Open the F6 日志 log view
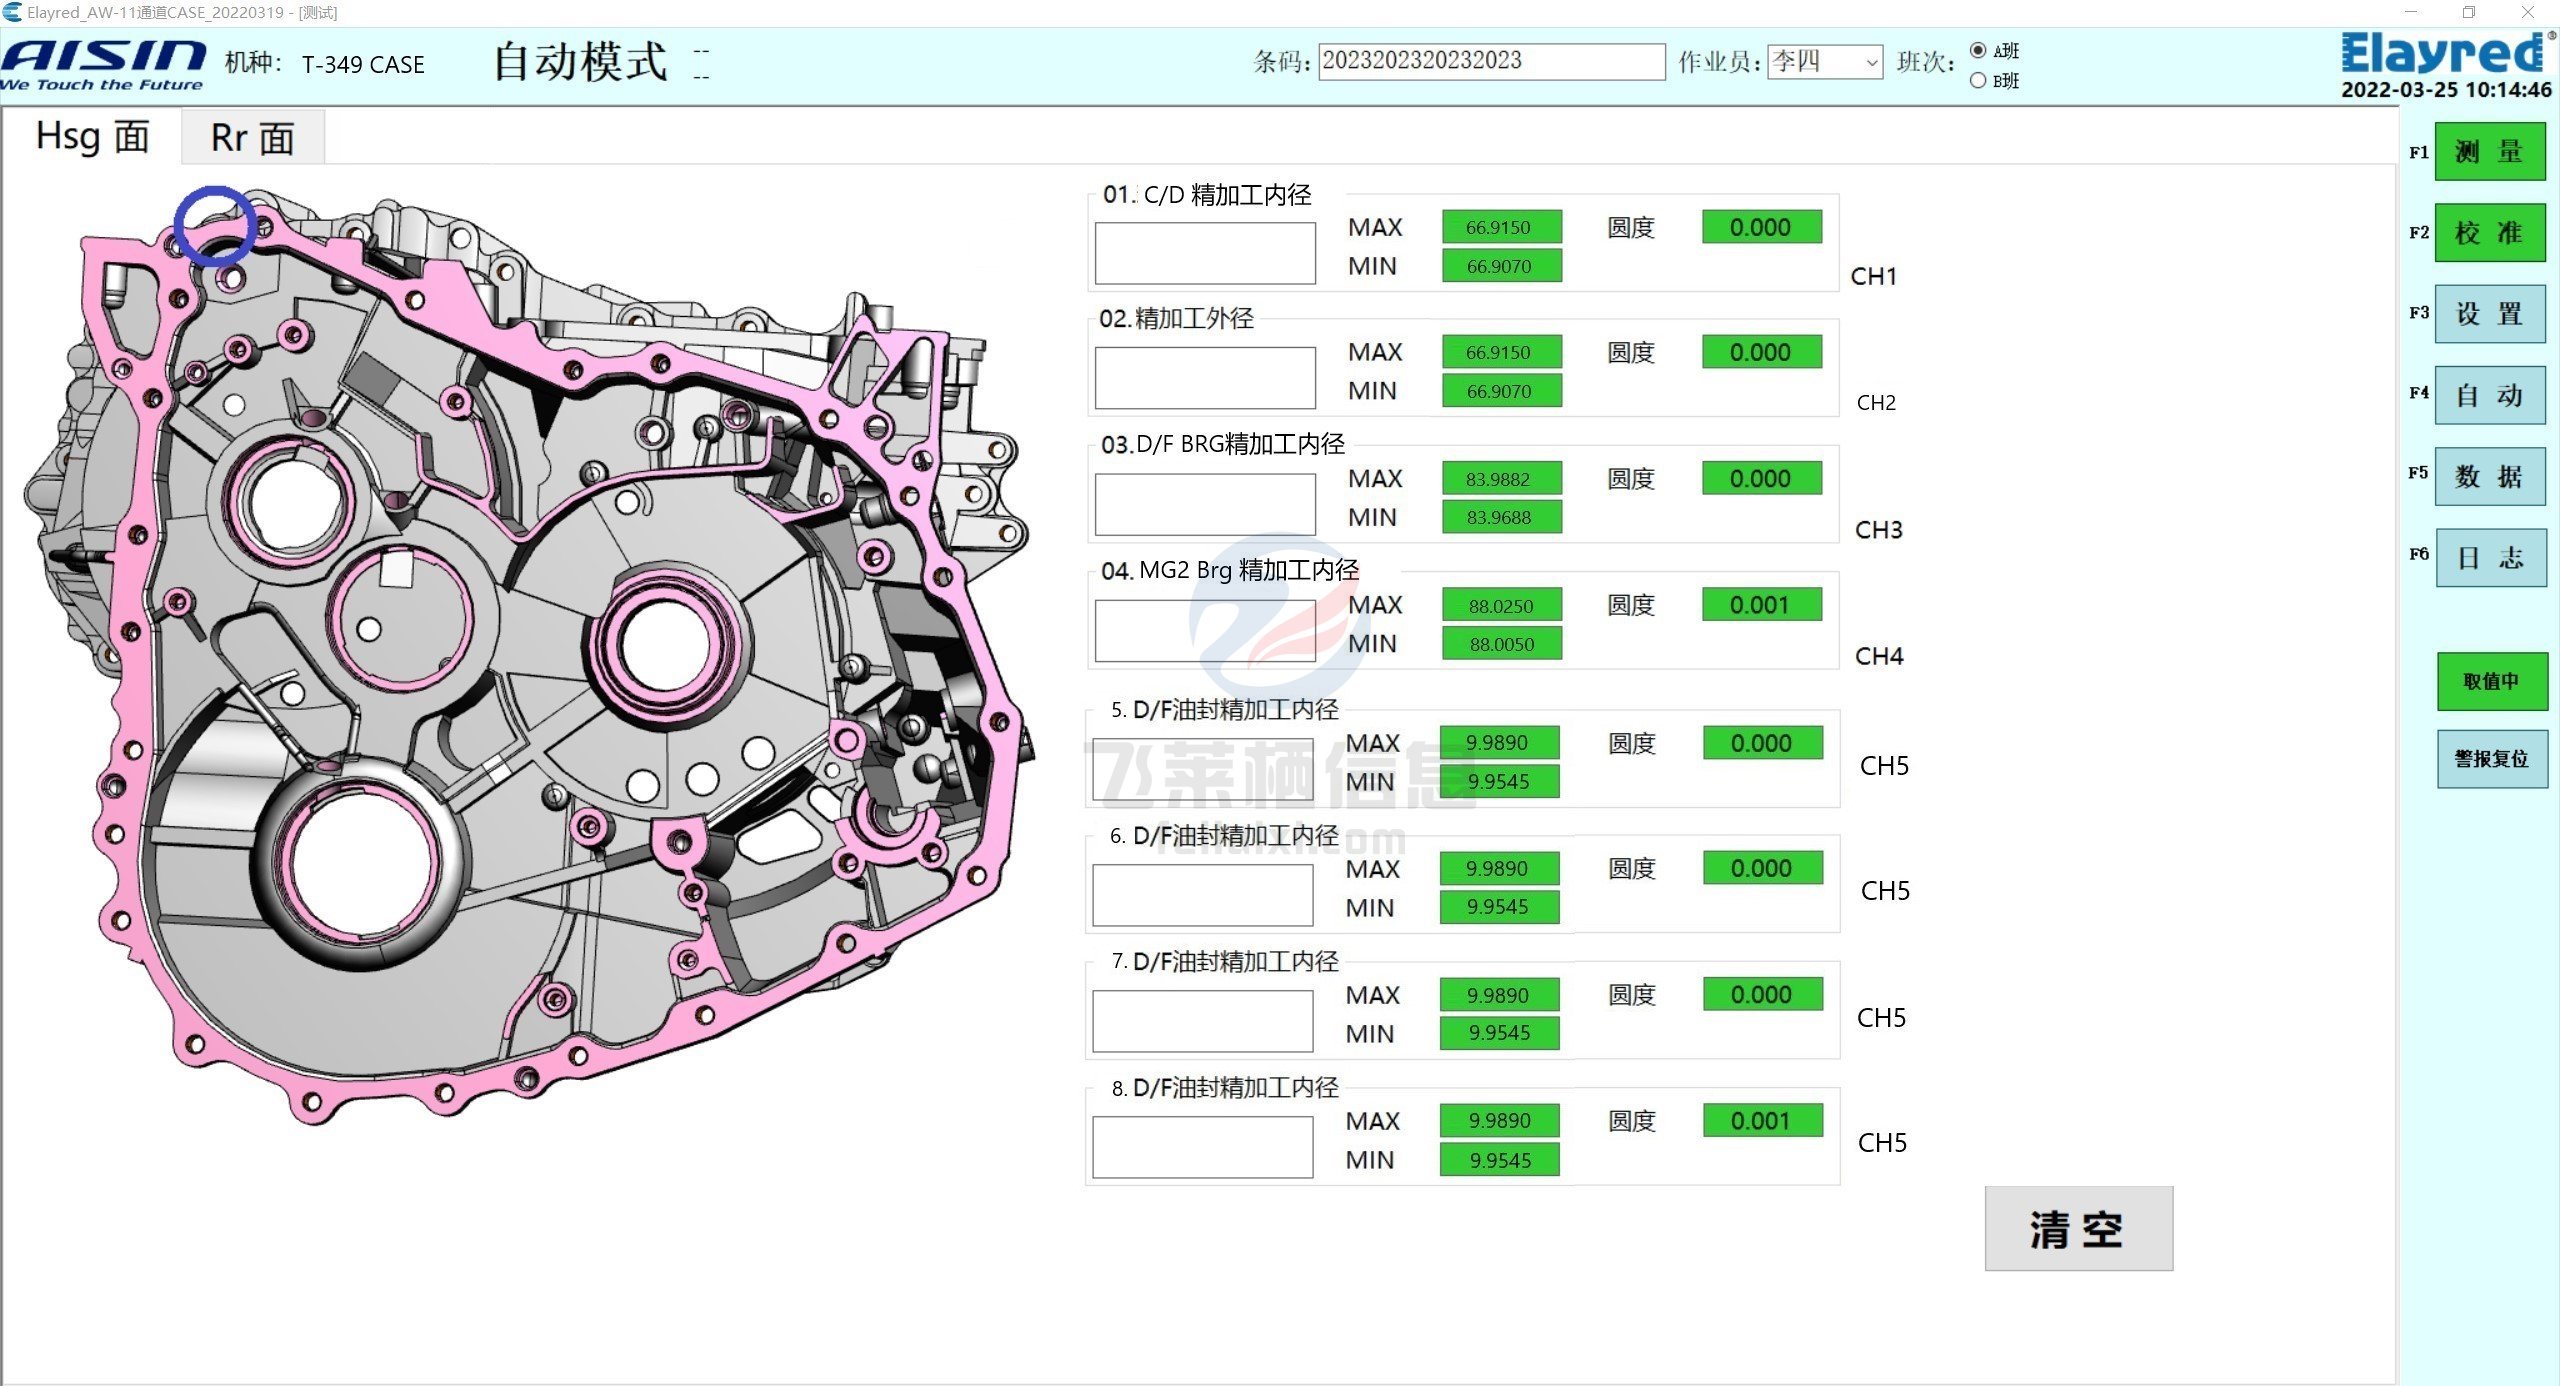Image resolution: width=2560 pixels, height=1386 pixels. coord(2489,557)
